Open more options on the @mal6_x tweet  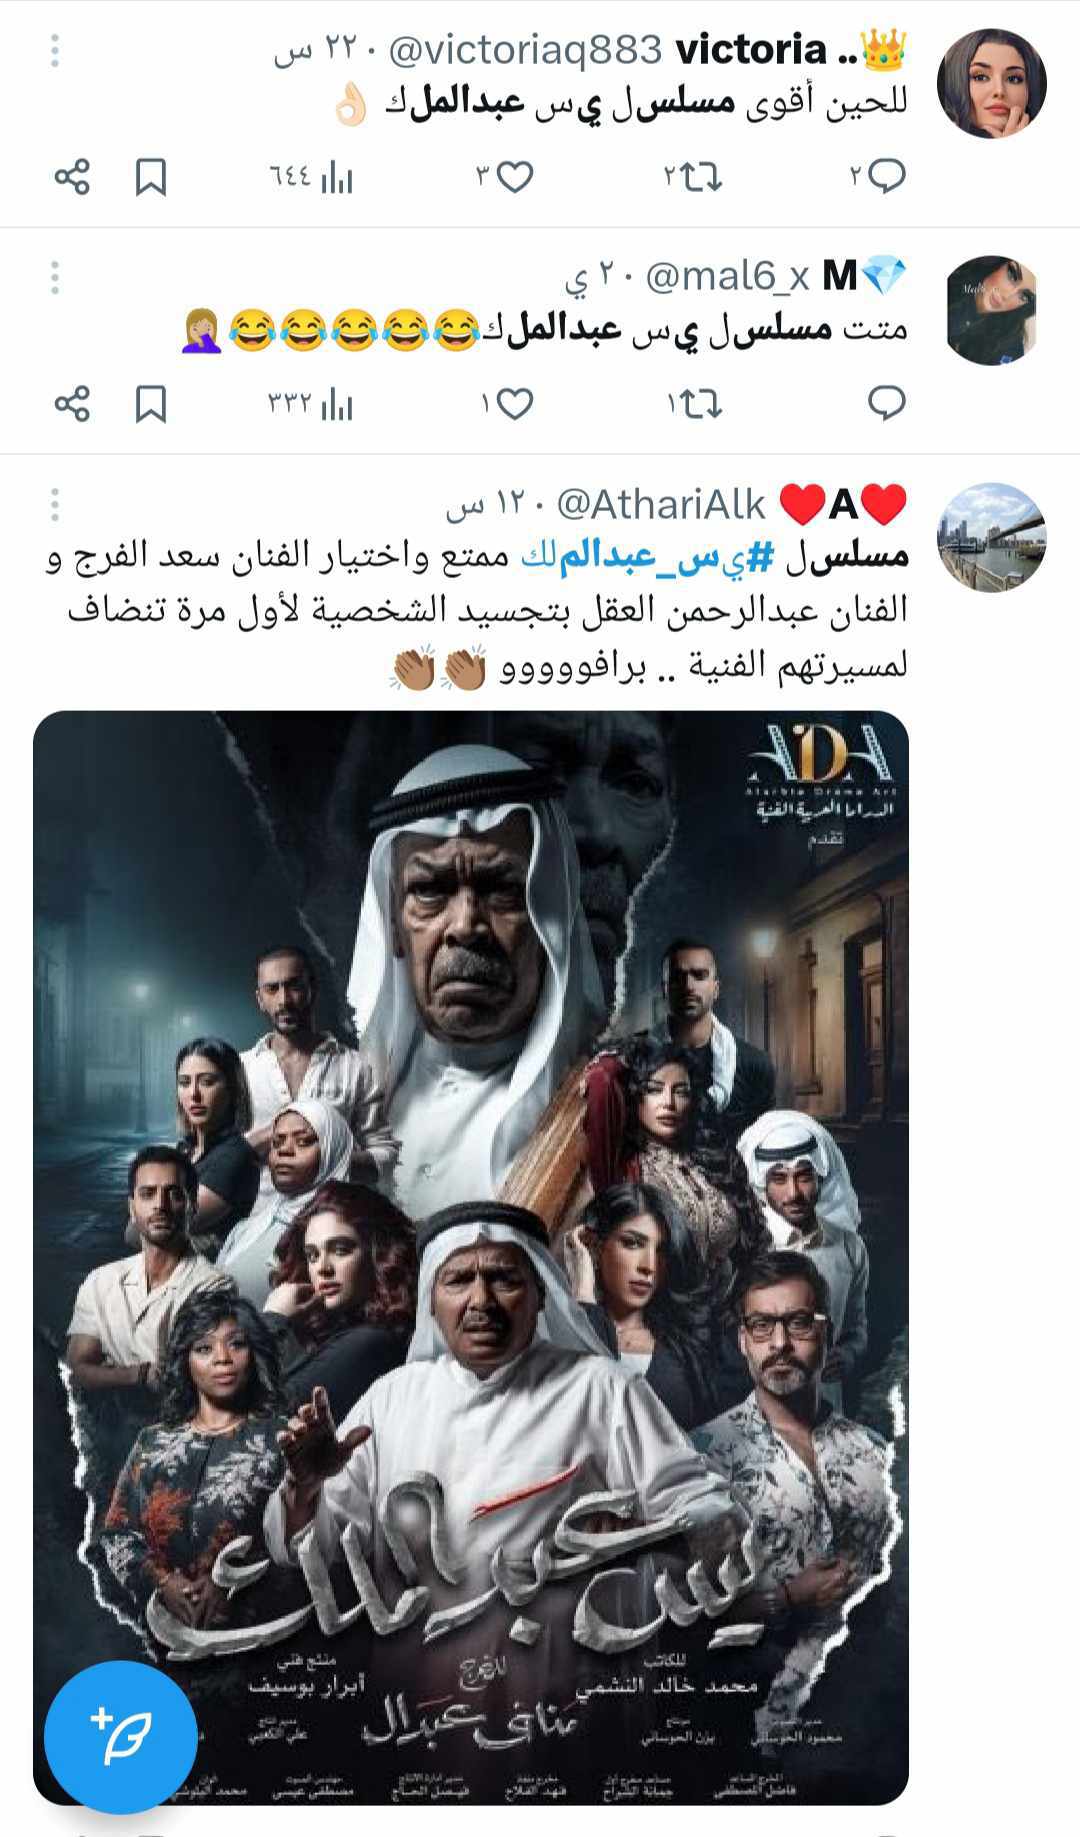[54, 277]
